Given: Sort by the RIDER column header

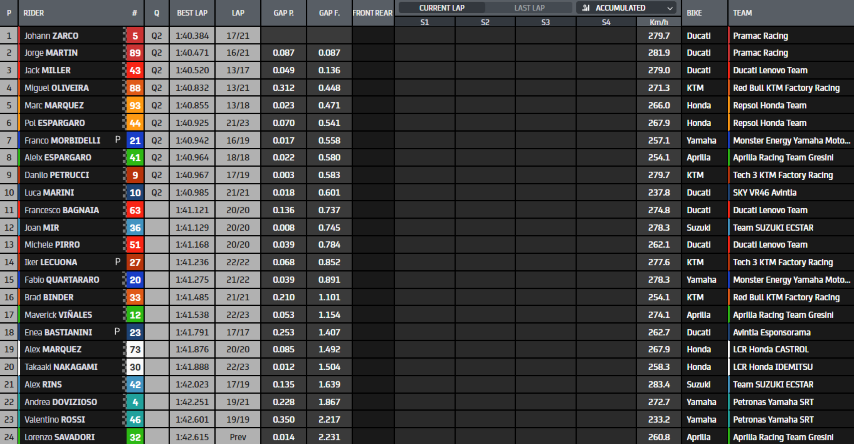Looking at the screenshot, I should (x=34, y=13).
